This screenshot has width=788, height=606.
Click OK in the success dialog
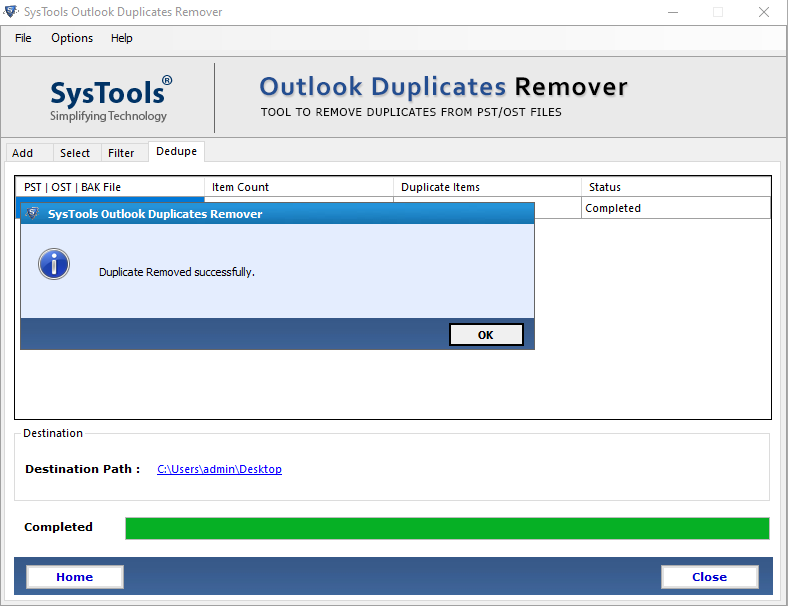(486, 335)
